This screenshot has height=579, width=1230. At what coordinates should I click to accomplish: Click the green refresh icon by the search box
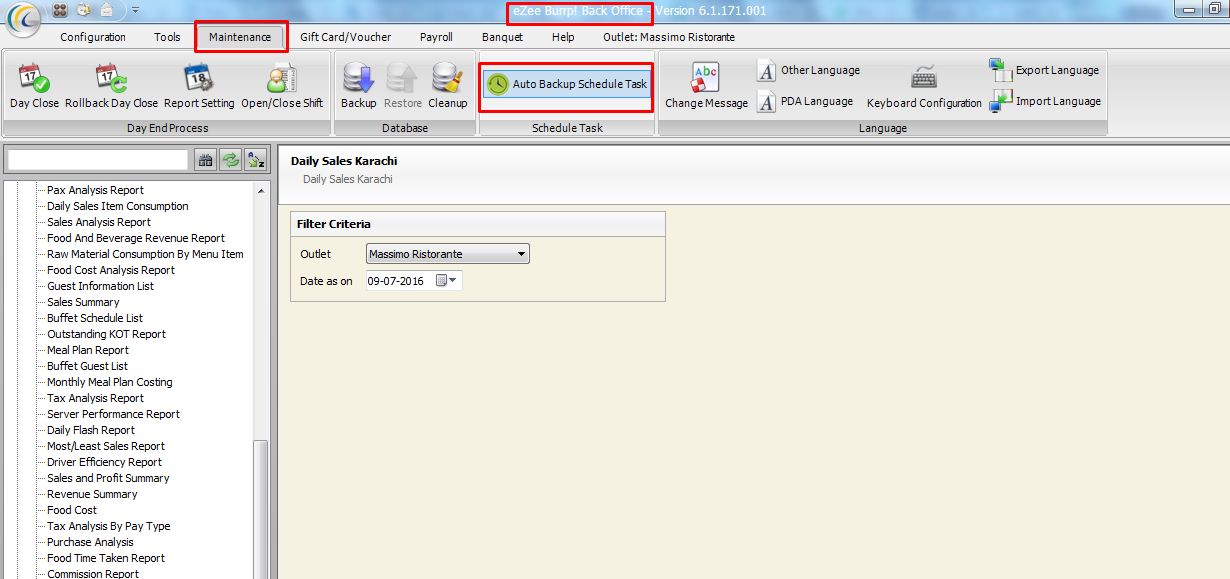(x=231, y=160)
